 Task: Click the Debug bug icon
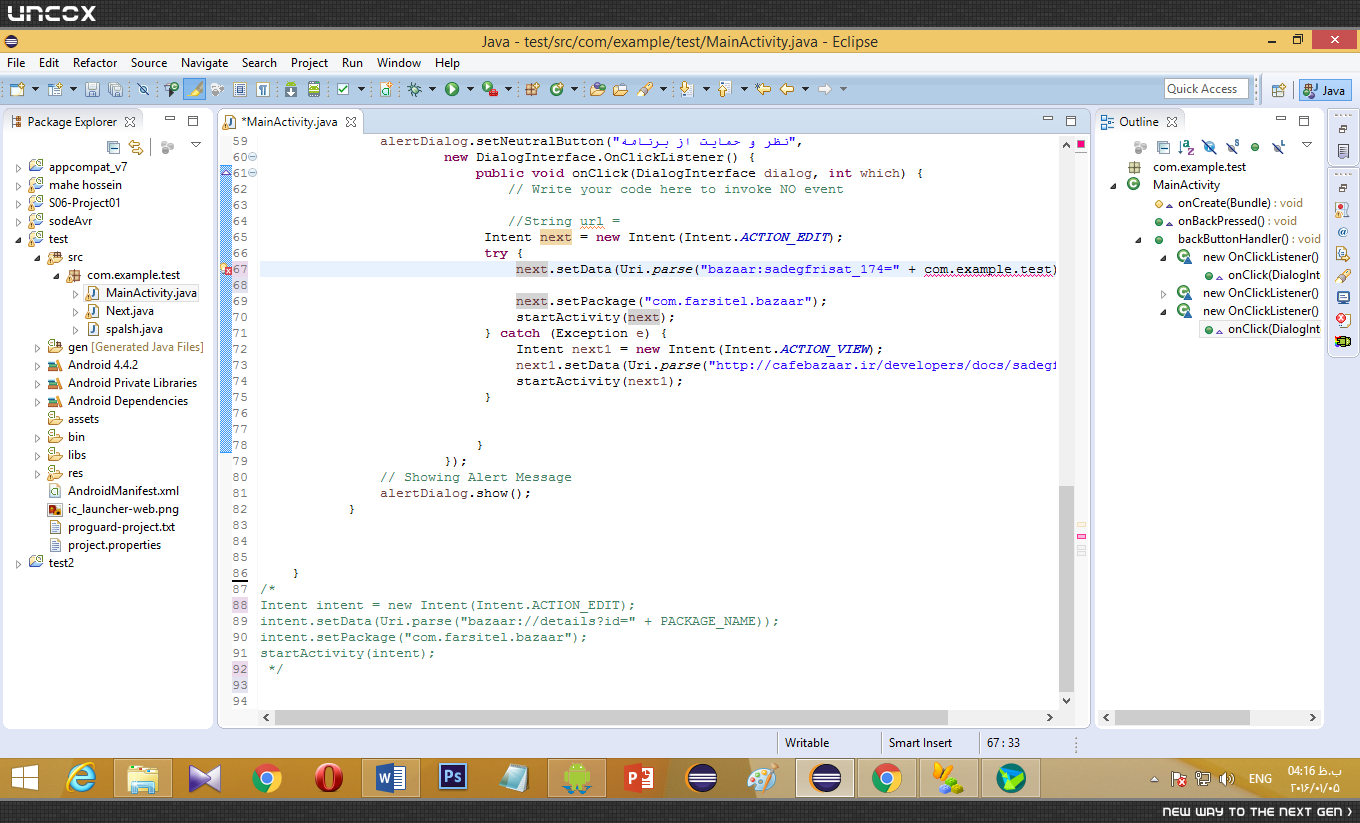pos(415,89)
